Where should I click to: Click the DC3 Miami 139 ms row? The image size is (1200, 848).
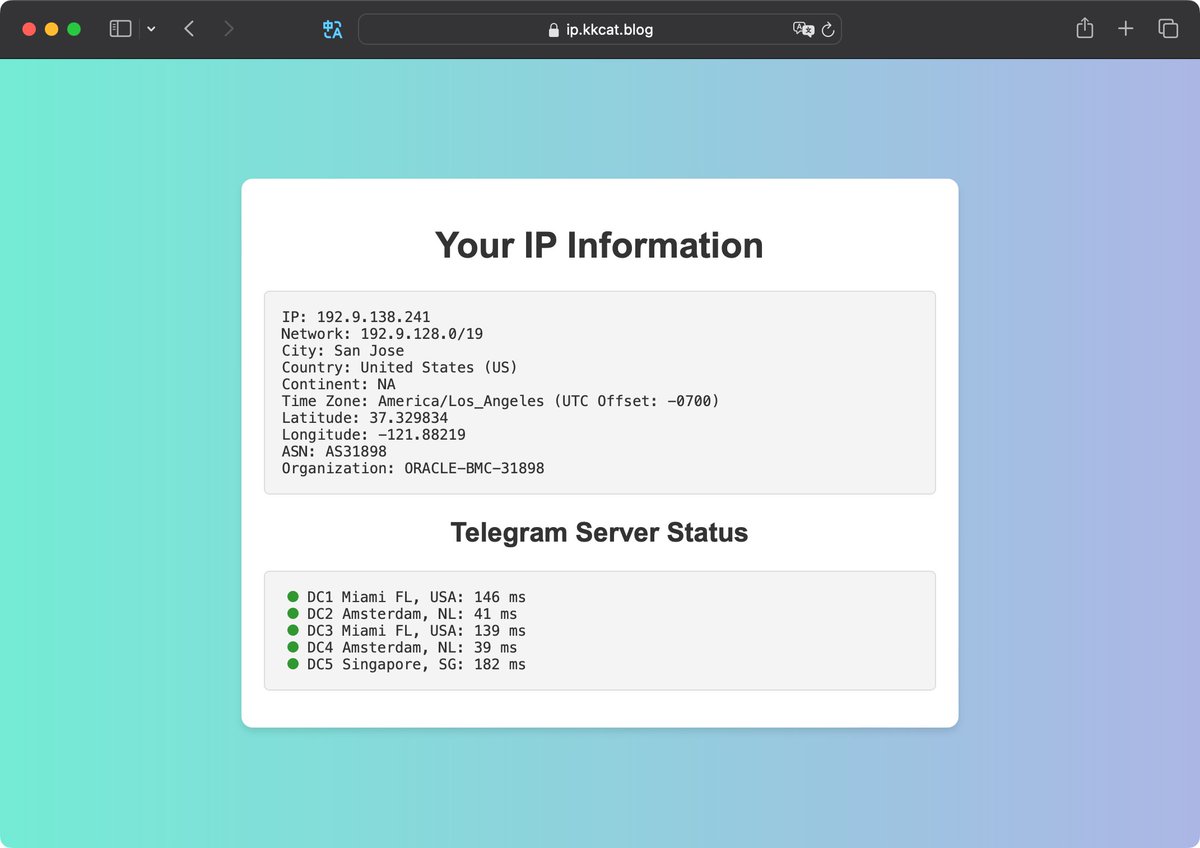(x=406, y=631)
